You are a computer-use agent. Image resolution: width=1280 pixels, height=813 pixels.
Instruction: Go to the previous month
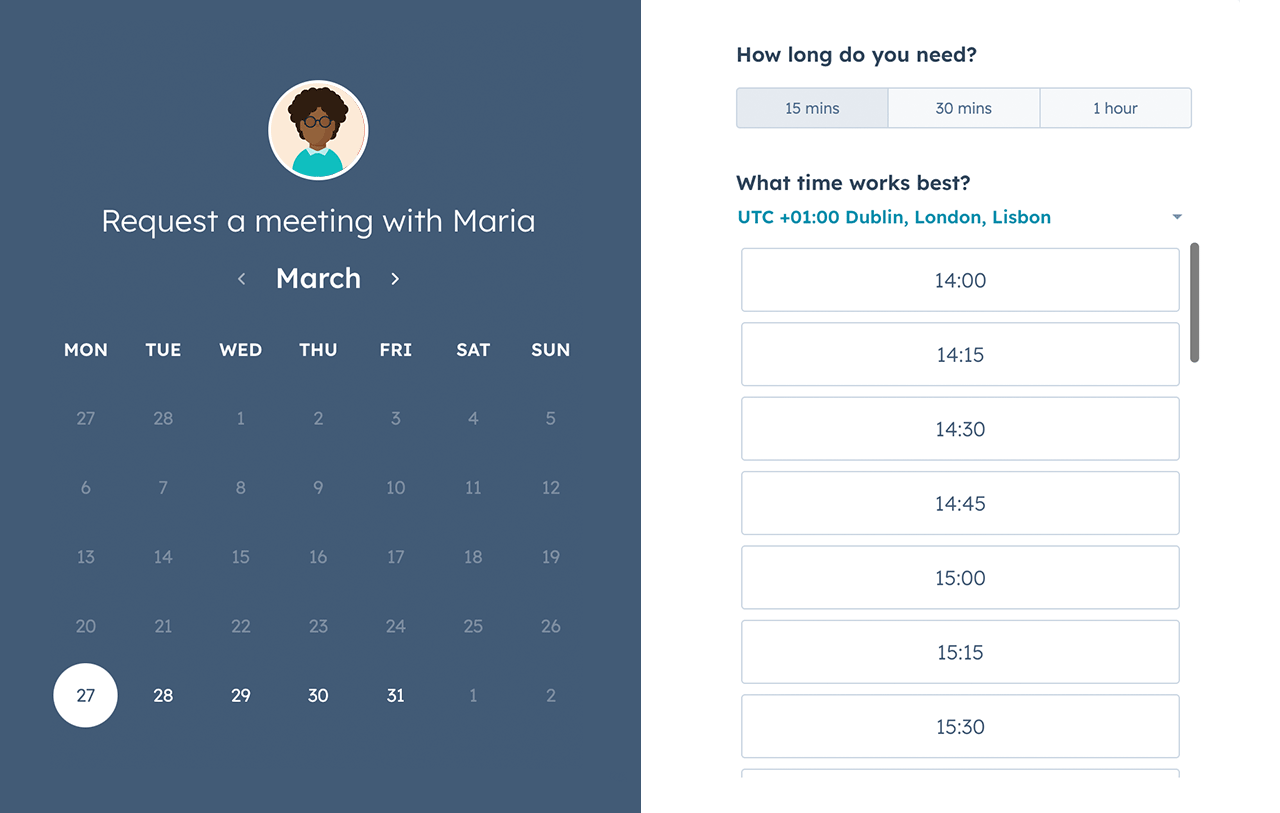[x=241, y=279]
